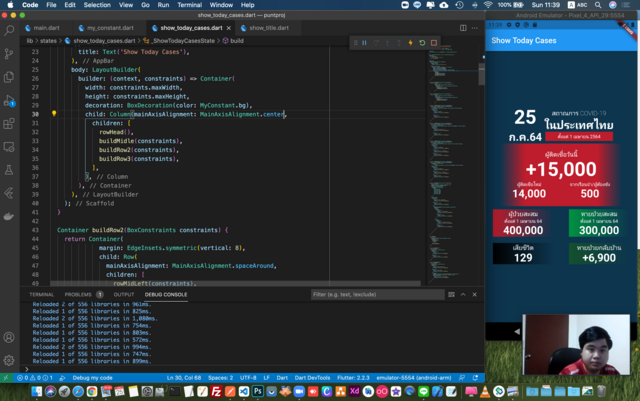Open the Run and Debug view
This screenshot has width=640, height=401.
click(9, 100)
